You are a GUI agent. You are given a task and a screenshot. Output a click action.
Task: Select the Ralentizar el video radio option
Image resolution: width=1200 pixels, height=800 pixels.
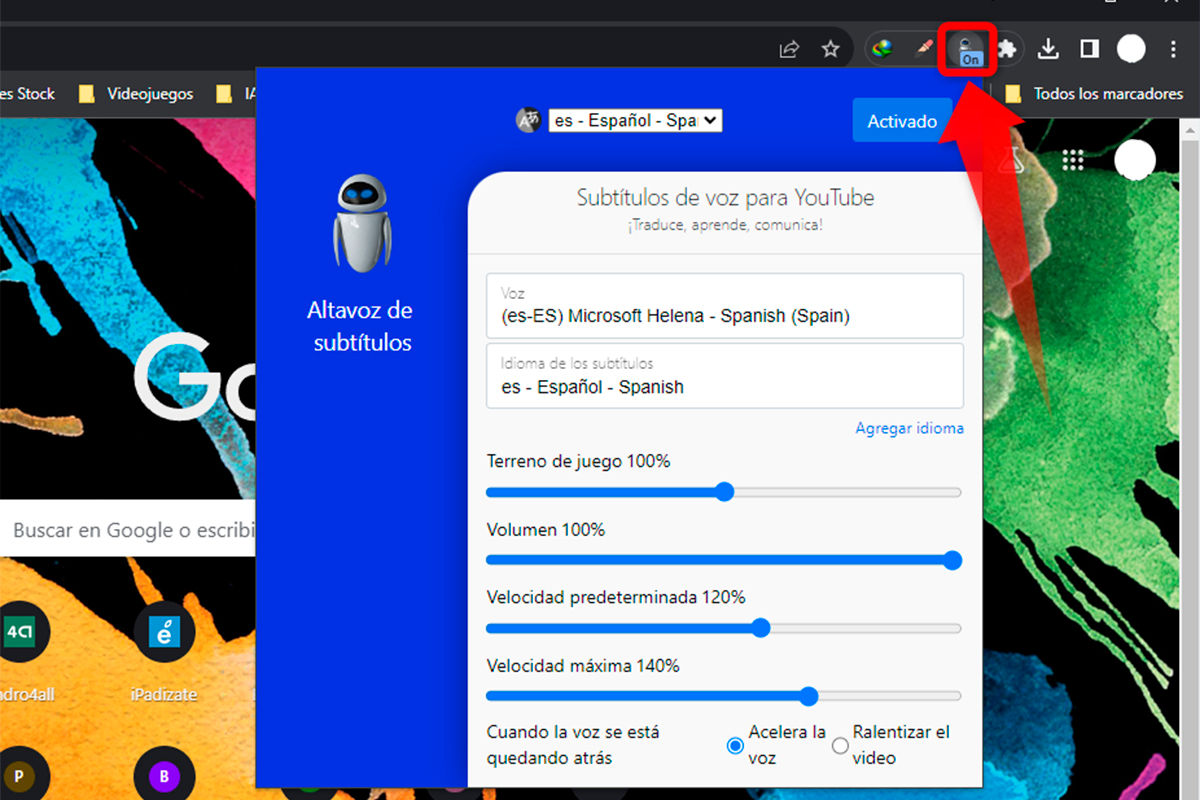tap(840, 745)
